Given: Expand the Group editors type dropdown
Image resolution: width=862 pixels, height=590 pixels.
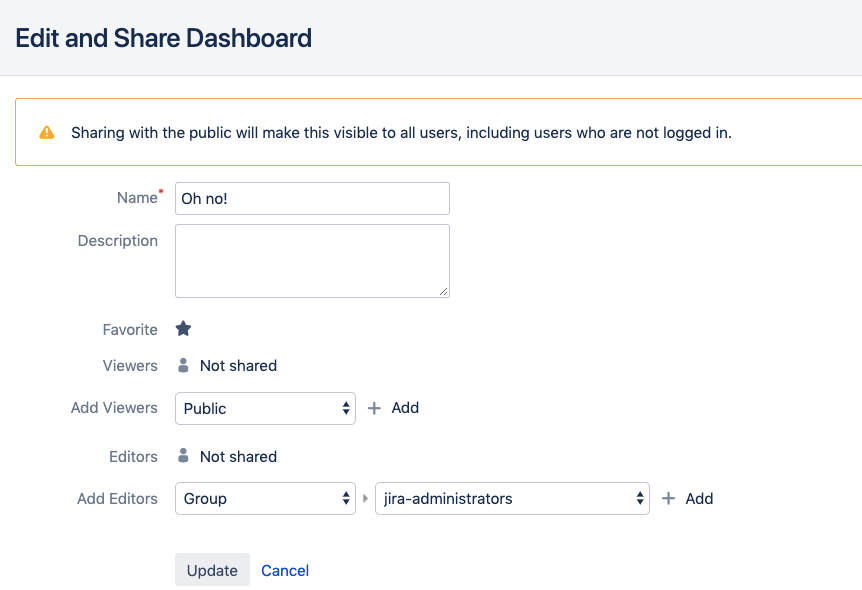Looking at the screenshot, I should click(265, 498).
